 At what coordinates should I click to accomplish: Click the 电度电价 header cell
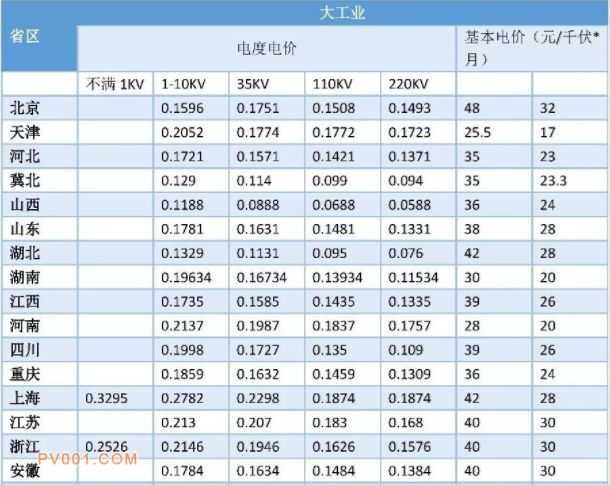(266, 47)
